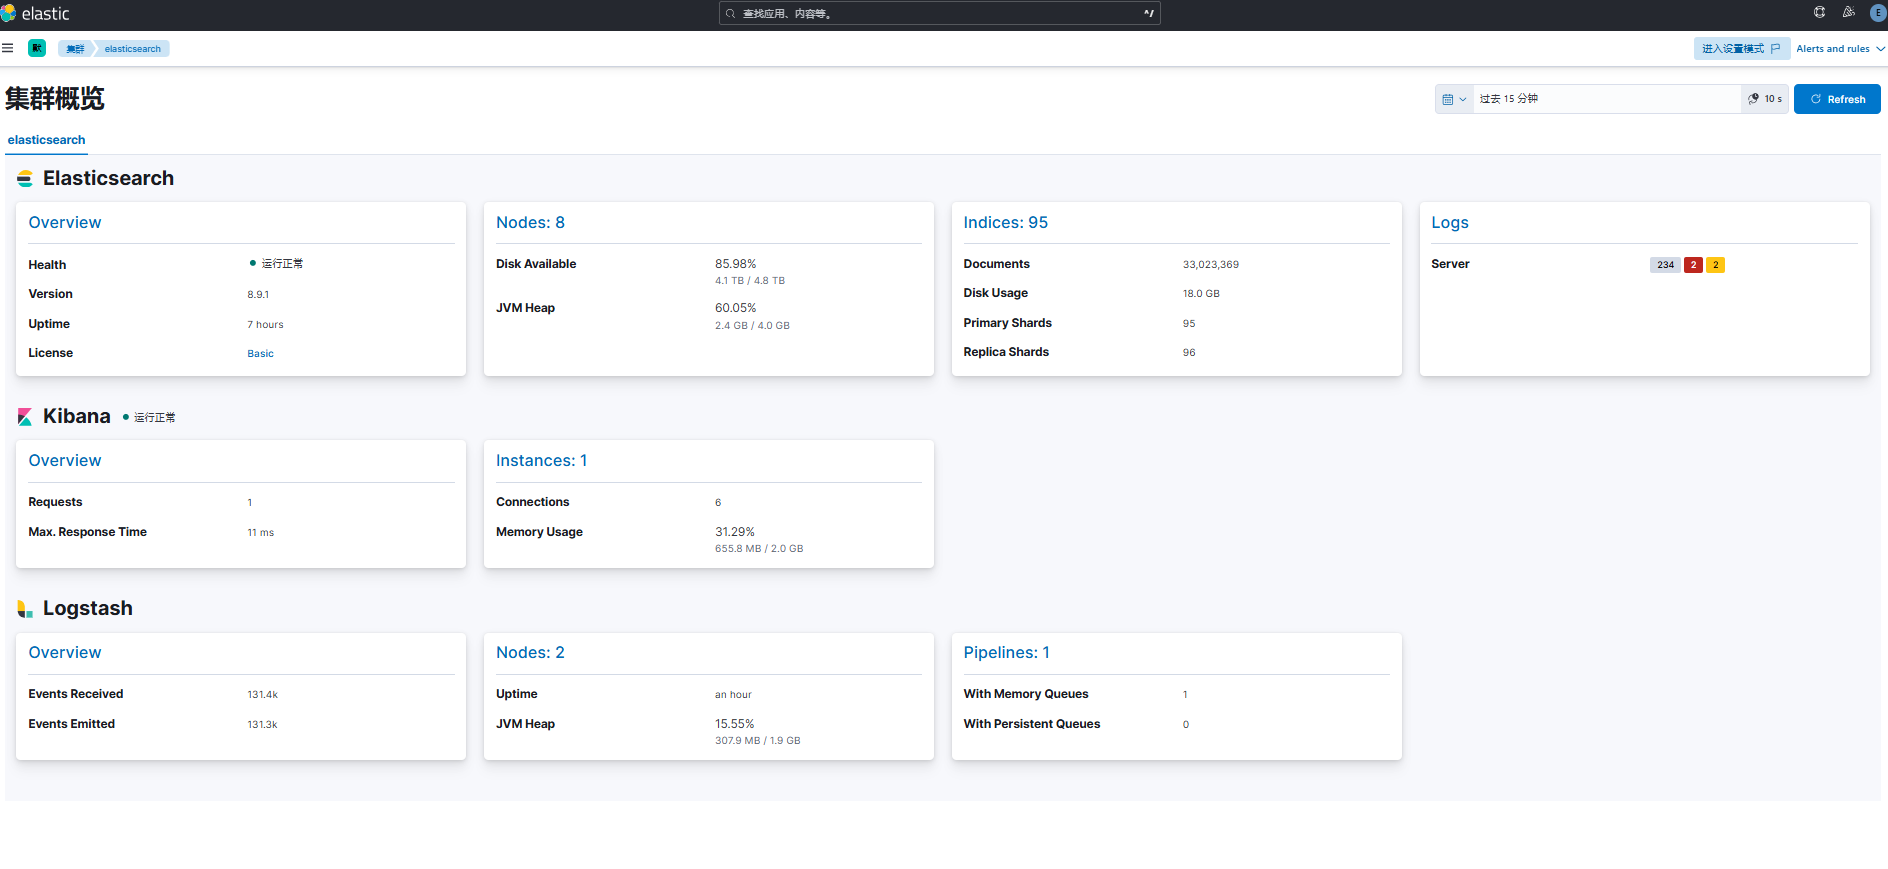Click the Disk Available value 85.98%
1888x869 pixels.
point(735,264)
